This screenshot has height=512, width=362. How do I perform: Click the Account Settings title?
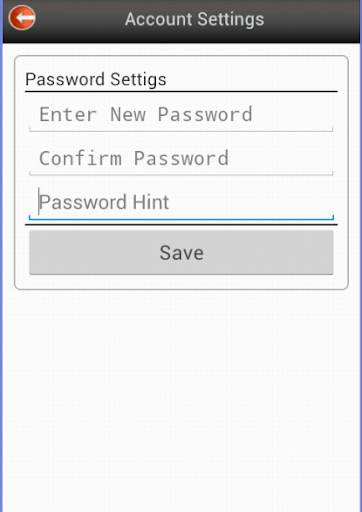[195, 19]
